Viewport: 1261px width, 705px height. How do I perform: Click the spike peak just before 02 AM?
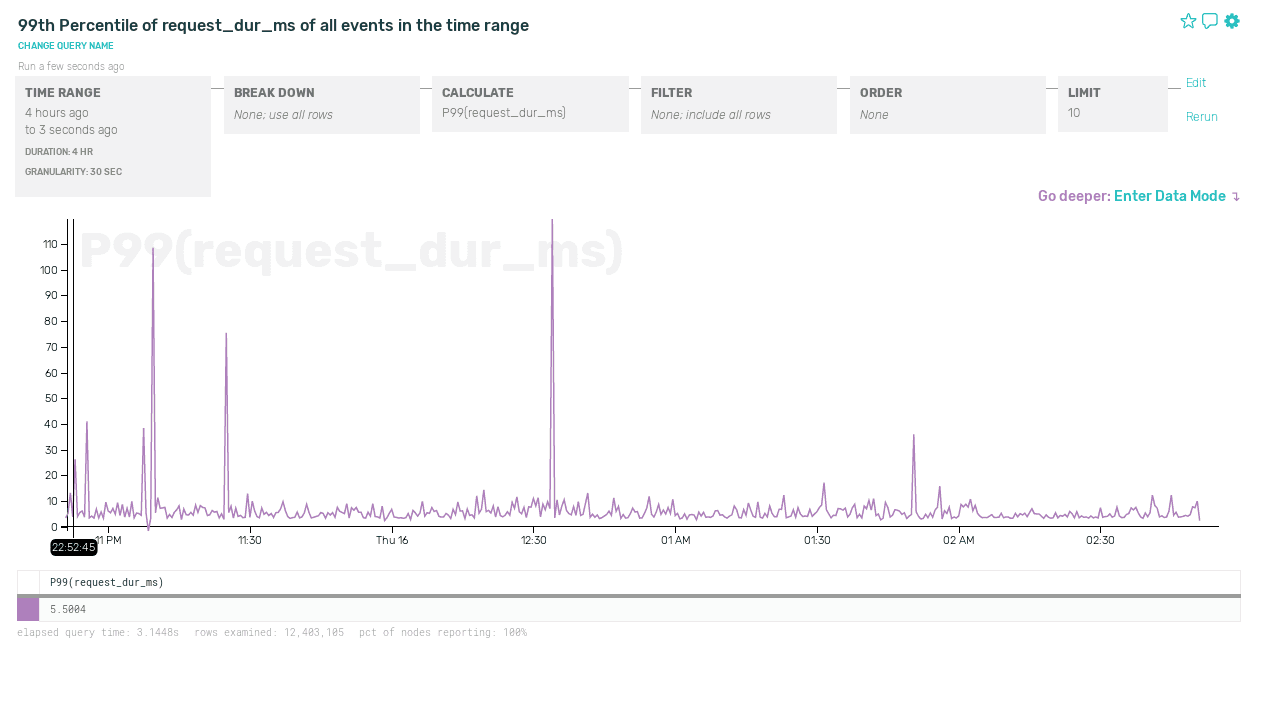(913, 436)
